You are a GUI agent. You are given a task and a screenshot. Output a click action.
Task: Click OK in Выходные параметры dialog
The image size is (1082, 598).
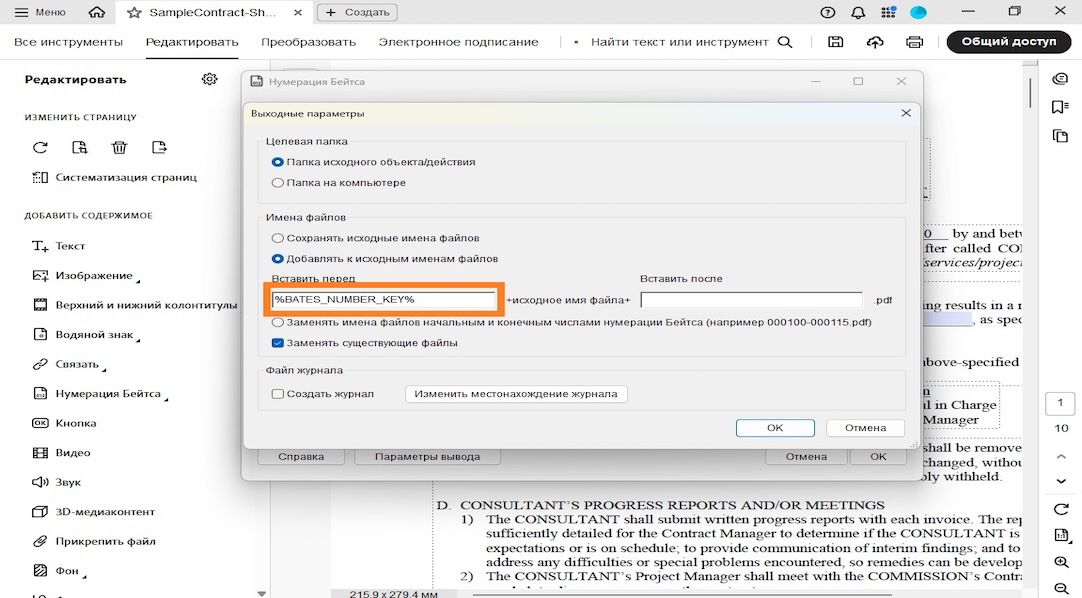pos(775,428)
